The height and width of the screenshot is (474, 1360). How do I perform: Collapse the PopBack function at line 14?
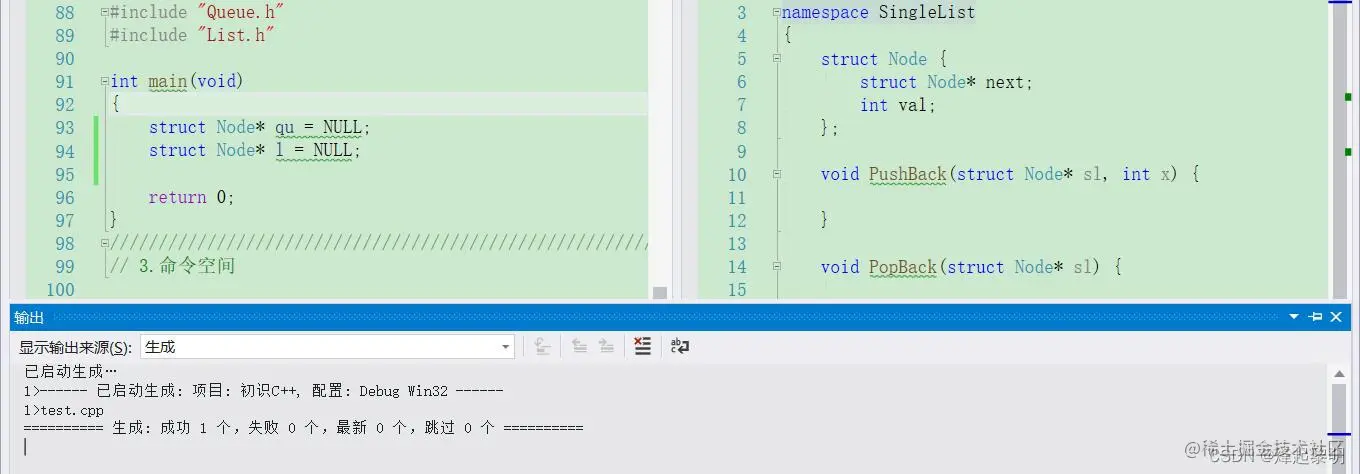(x=776, y=267)
